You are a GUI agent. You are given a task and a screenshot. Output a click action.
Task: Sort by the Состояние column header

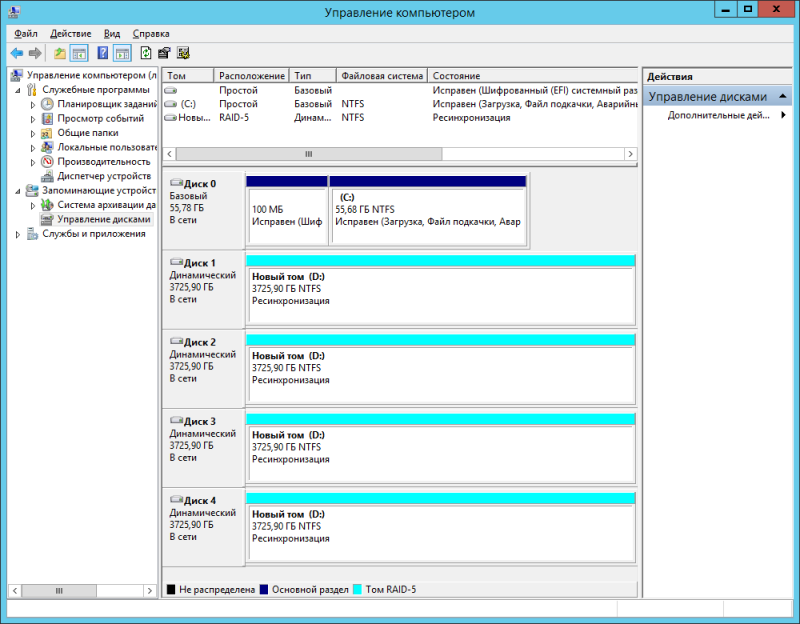(x=533, y=76)
